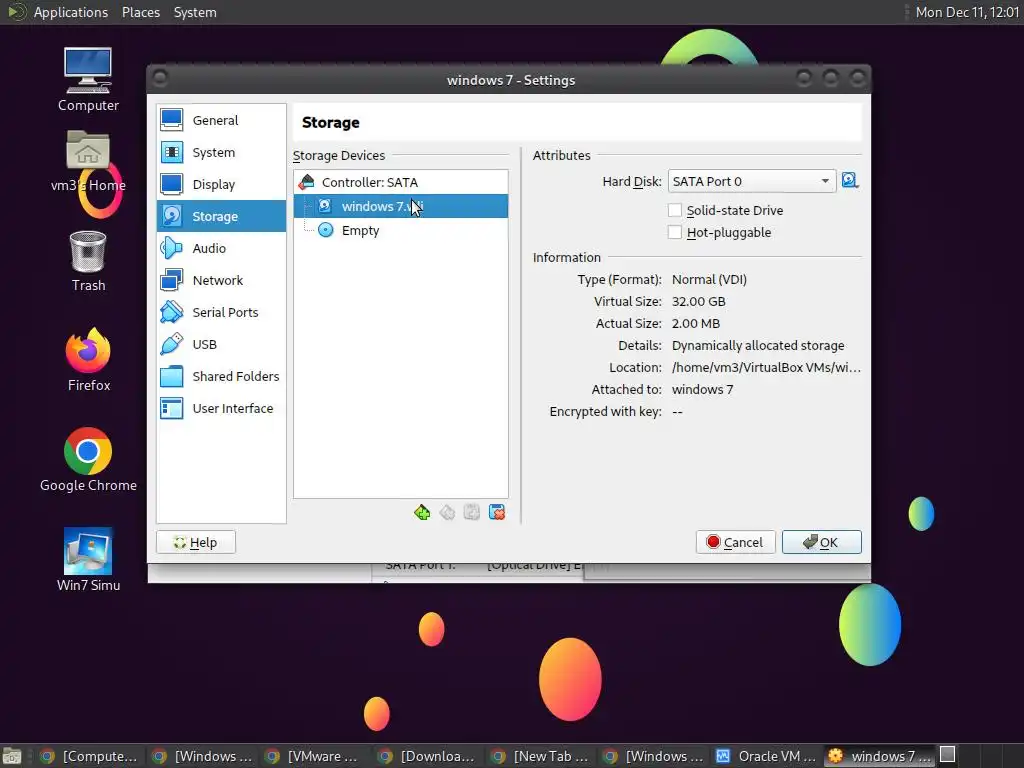
Task: Switch to the [VMware ... taskbar window
Action: click(x=313, y=756)
